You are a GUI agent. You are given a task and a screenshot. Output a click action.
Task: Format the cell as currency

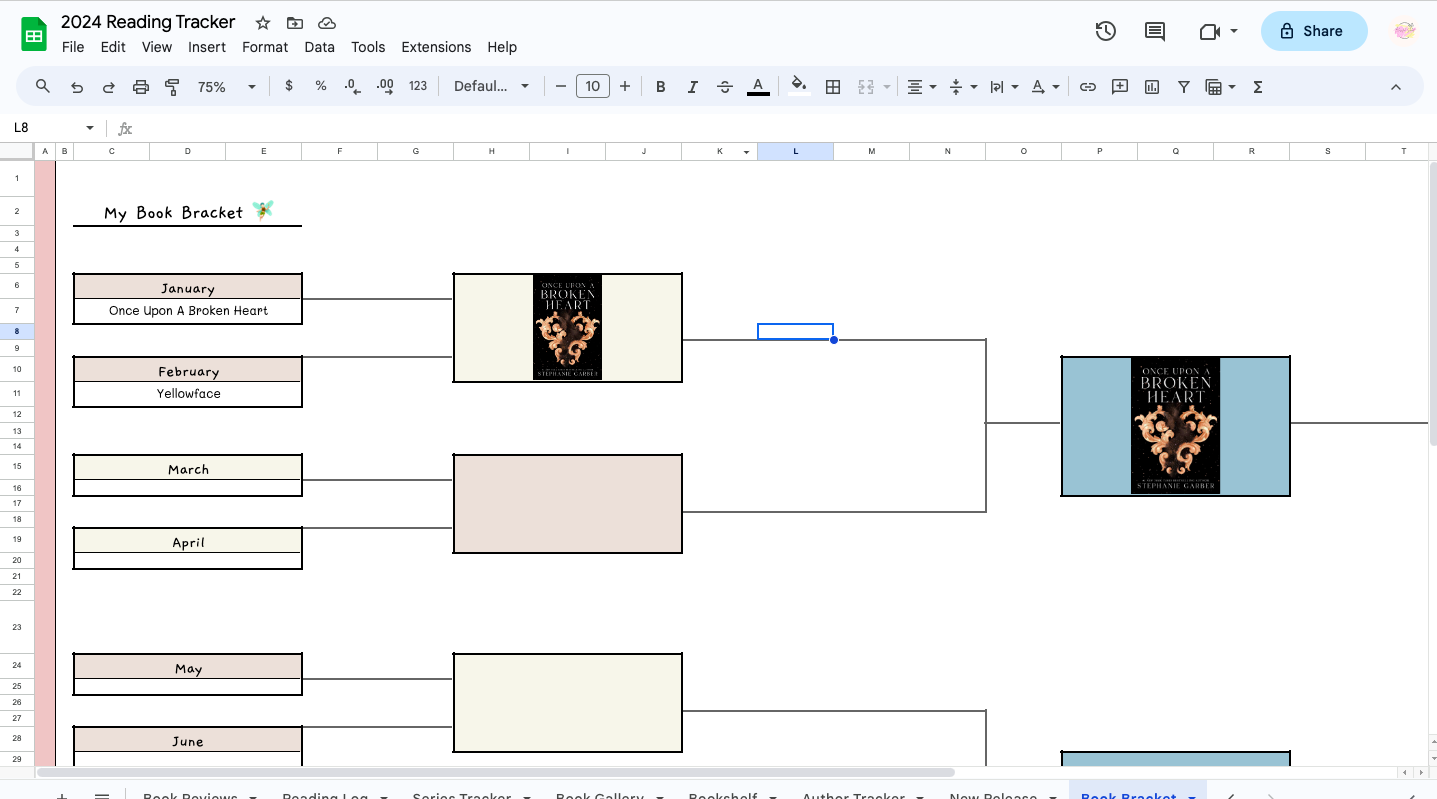(289, 86)
